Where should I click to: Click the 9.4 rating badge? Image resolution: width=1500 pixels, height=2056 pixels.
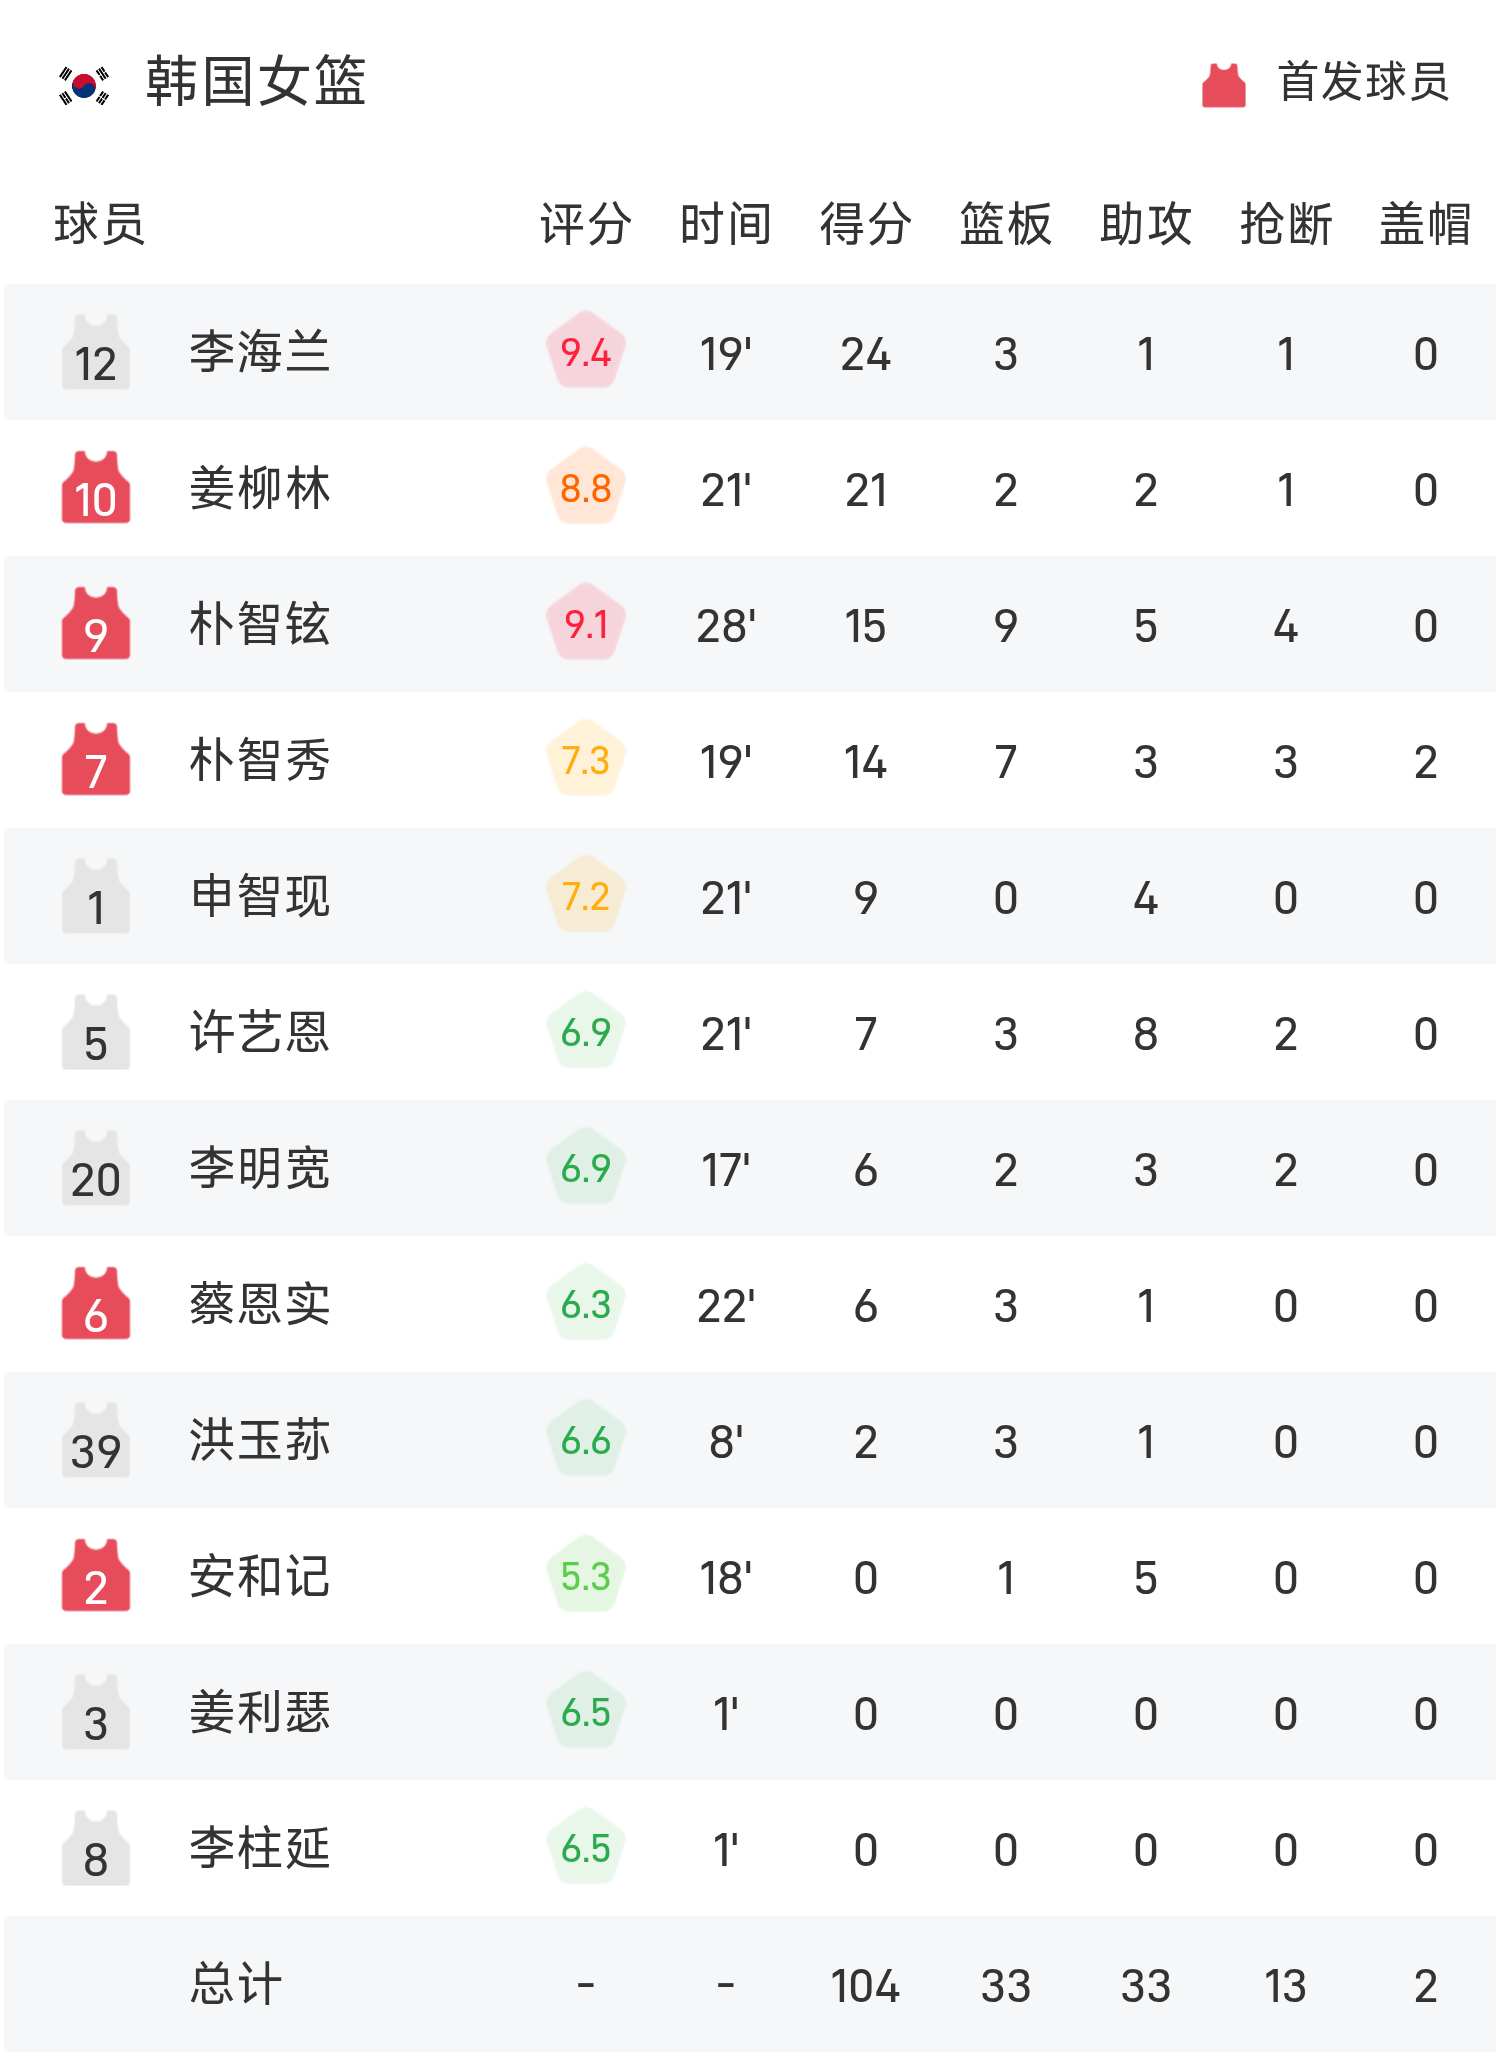586,352
